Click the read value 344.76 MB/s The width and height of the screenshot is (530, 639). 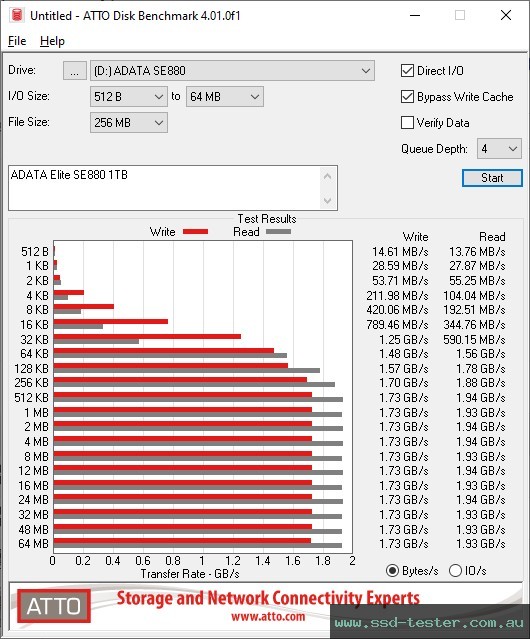click(x=474, y=325)
